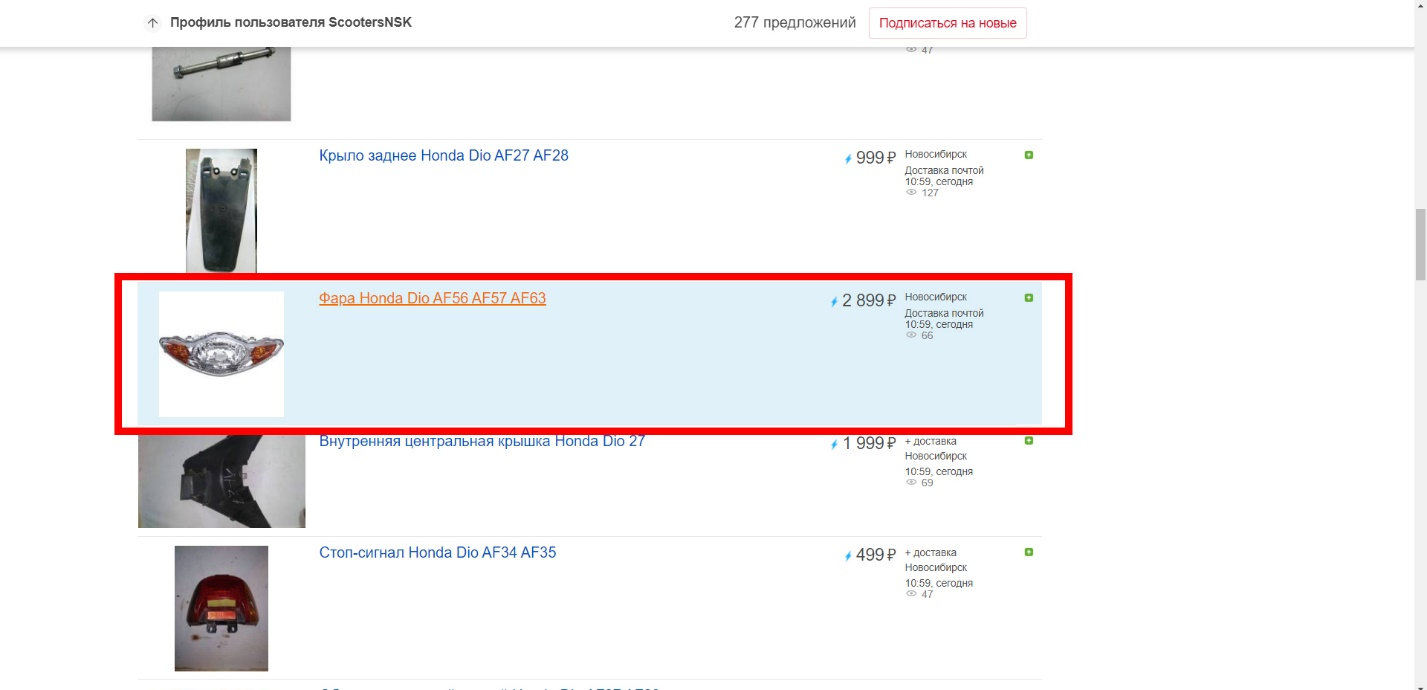1427x690 pixels.
Task: Click the eye views icon showing 66
Action: 911,336
